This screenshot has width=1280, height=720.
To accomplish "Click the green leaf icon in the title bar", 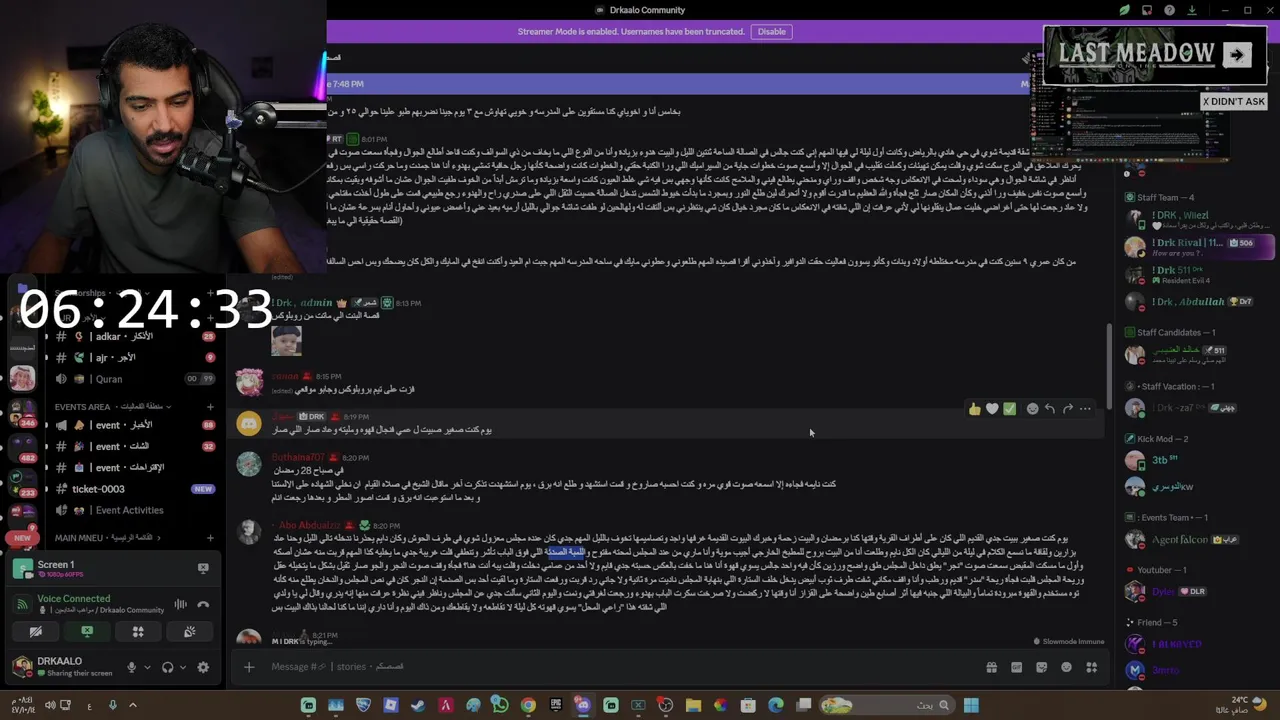I will click(x=1125, y=10).
